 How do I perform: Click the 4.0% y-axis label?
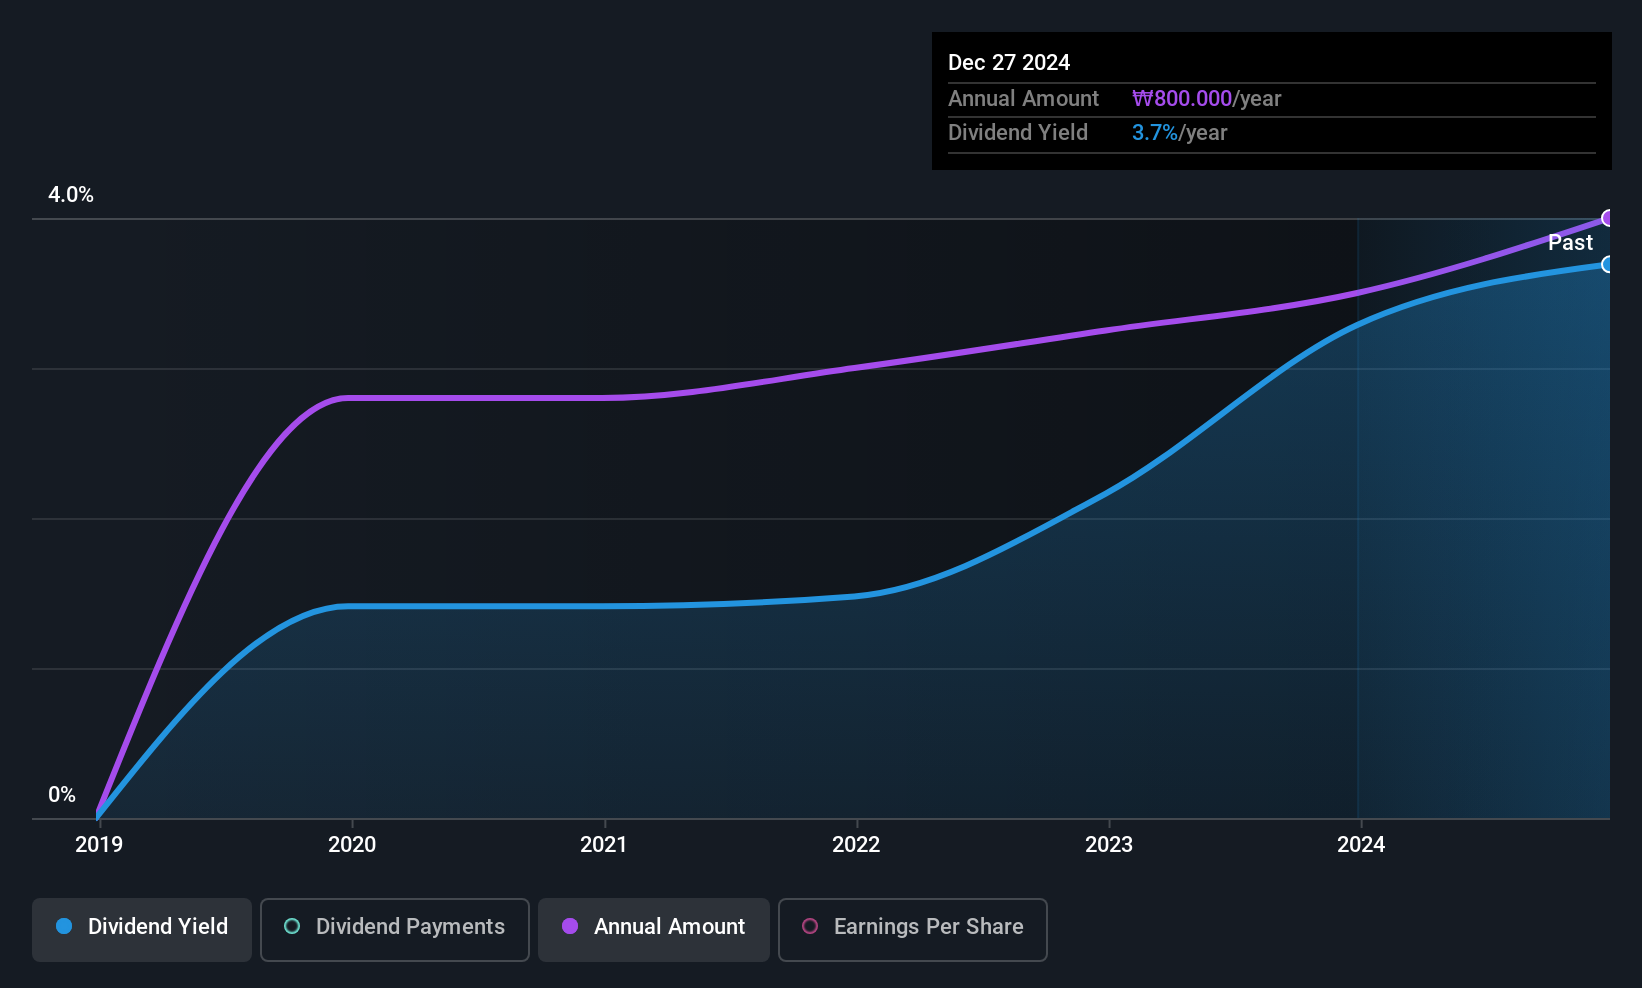pyautogui.click(x=71, y=195)
